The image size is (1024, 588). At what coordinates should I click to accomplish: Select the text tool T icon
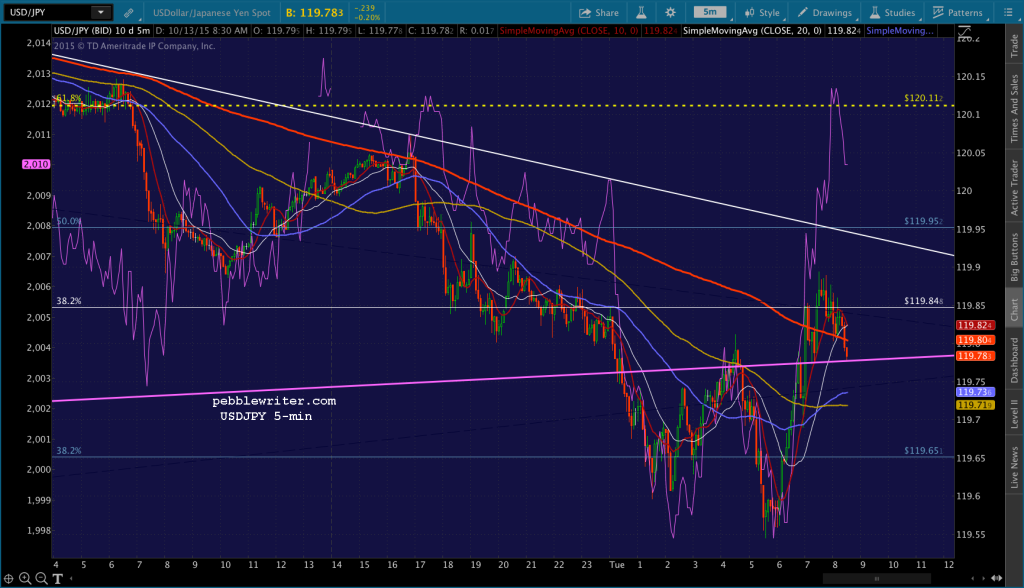[x=57, y=578]
